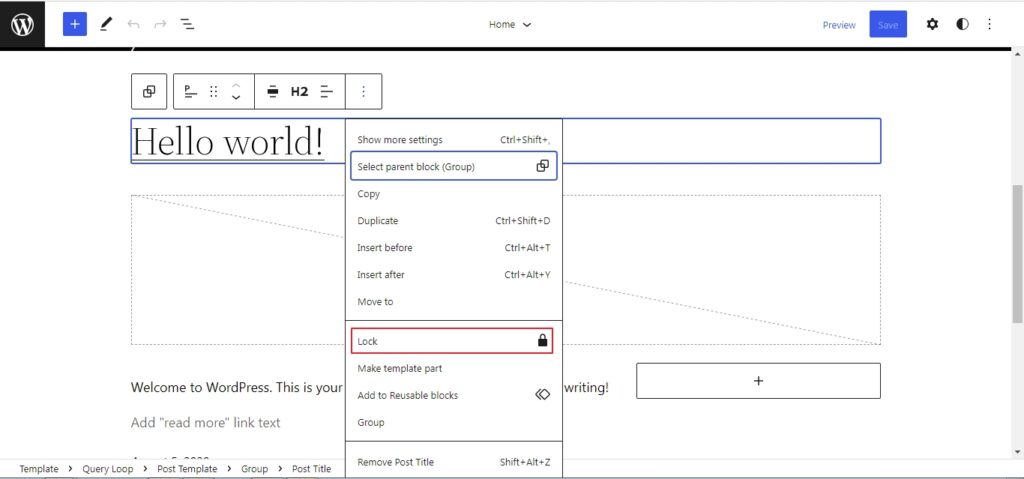The height and width of the screenshot is (479, 1024).
Task: Open the block inserter plus button
Action: 74,24
